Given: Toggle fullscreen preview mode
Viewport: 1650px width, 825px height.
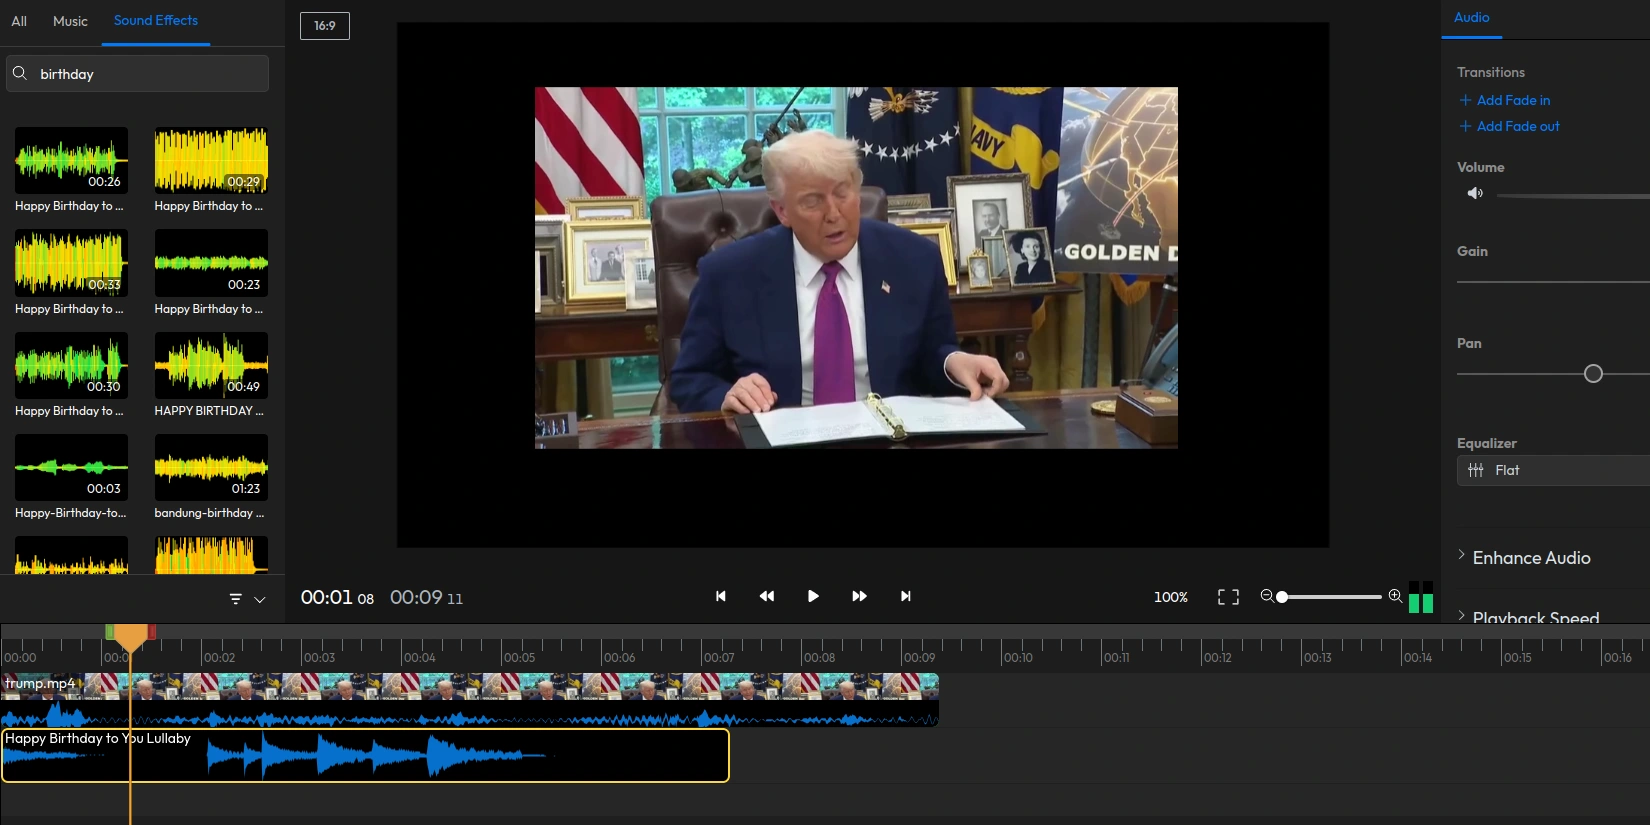Looking at the screenshot, I should point(1228,597).
